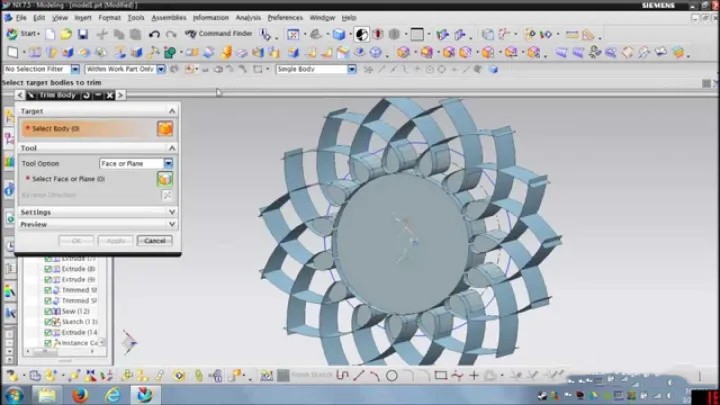This screenshot has width=720, height=405.
Task: Click the Apply button in Trim Body
Action: (115, 241)
